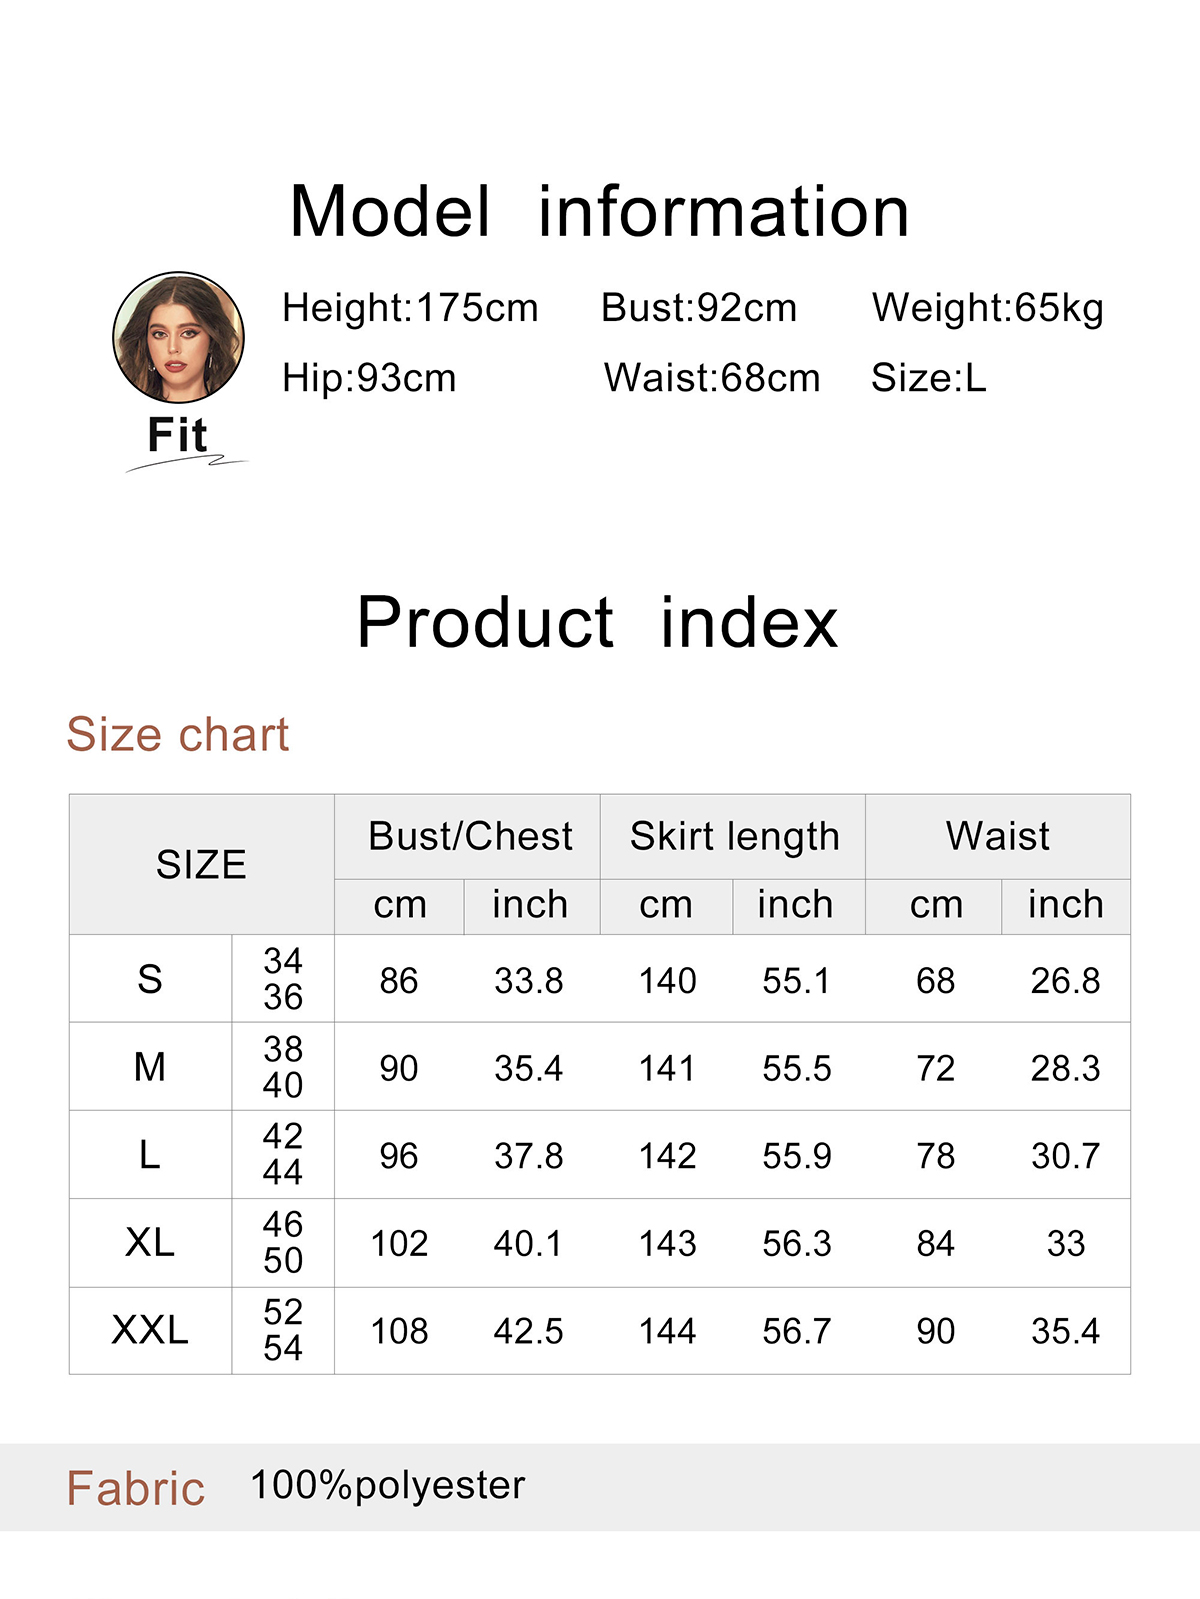Select the "XXL" size row label
This screenshot has width=1200, height=1599.
pyautogui.click(x=150, y=1330)
